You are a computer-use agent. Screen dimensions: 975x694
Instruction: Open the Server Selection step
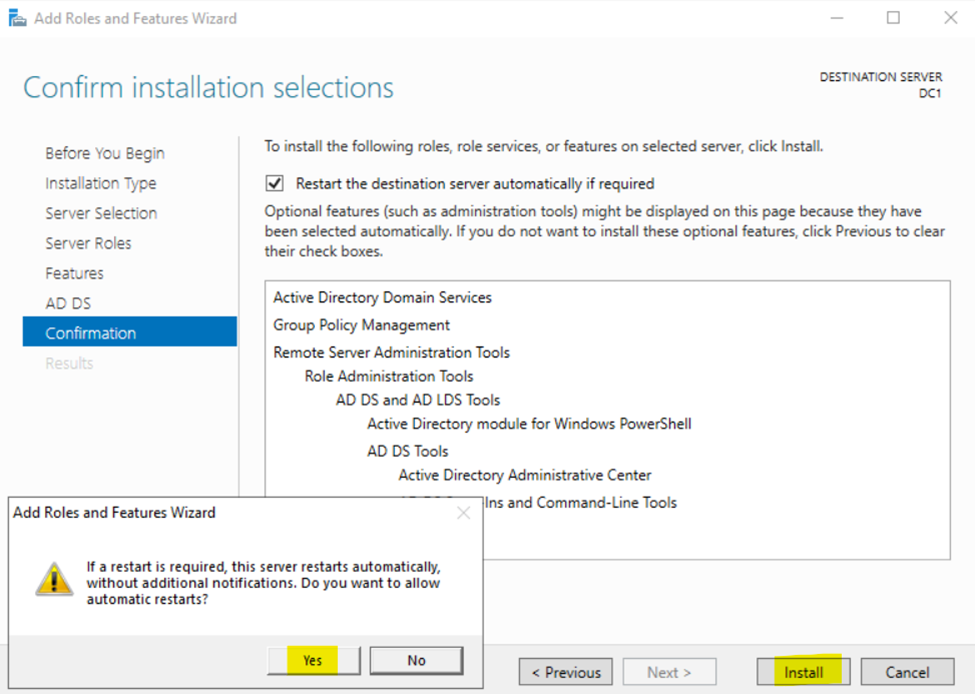[x=101, y=213]
